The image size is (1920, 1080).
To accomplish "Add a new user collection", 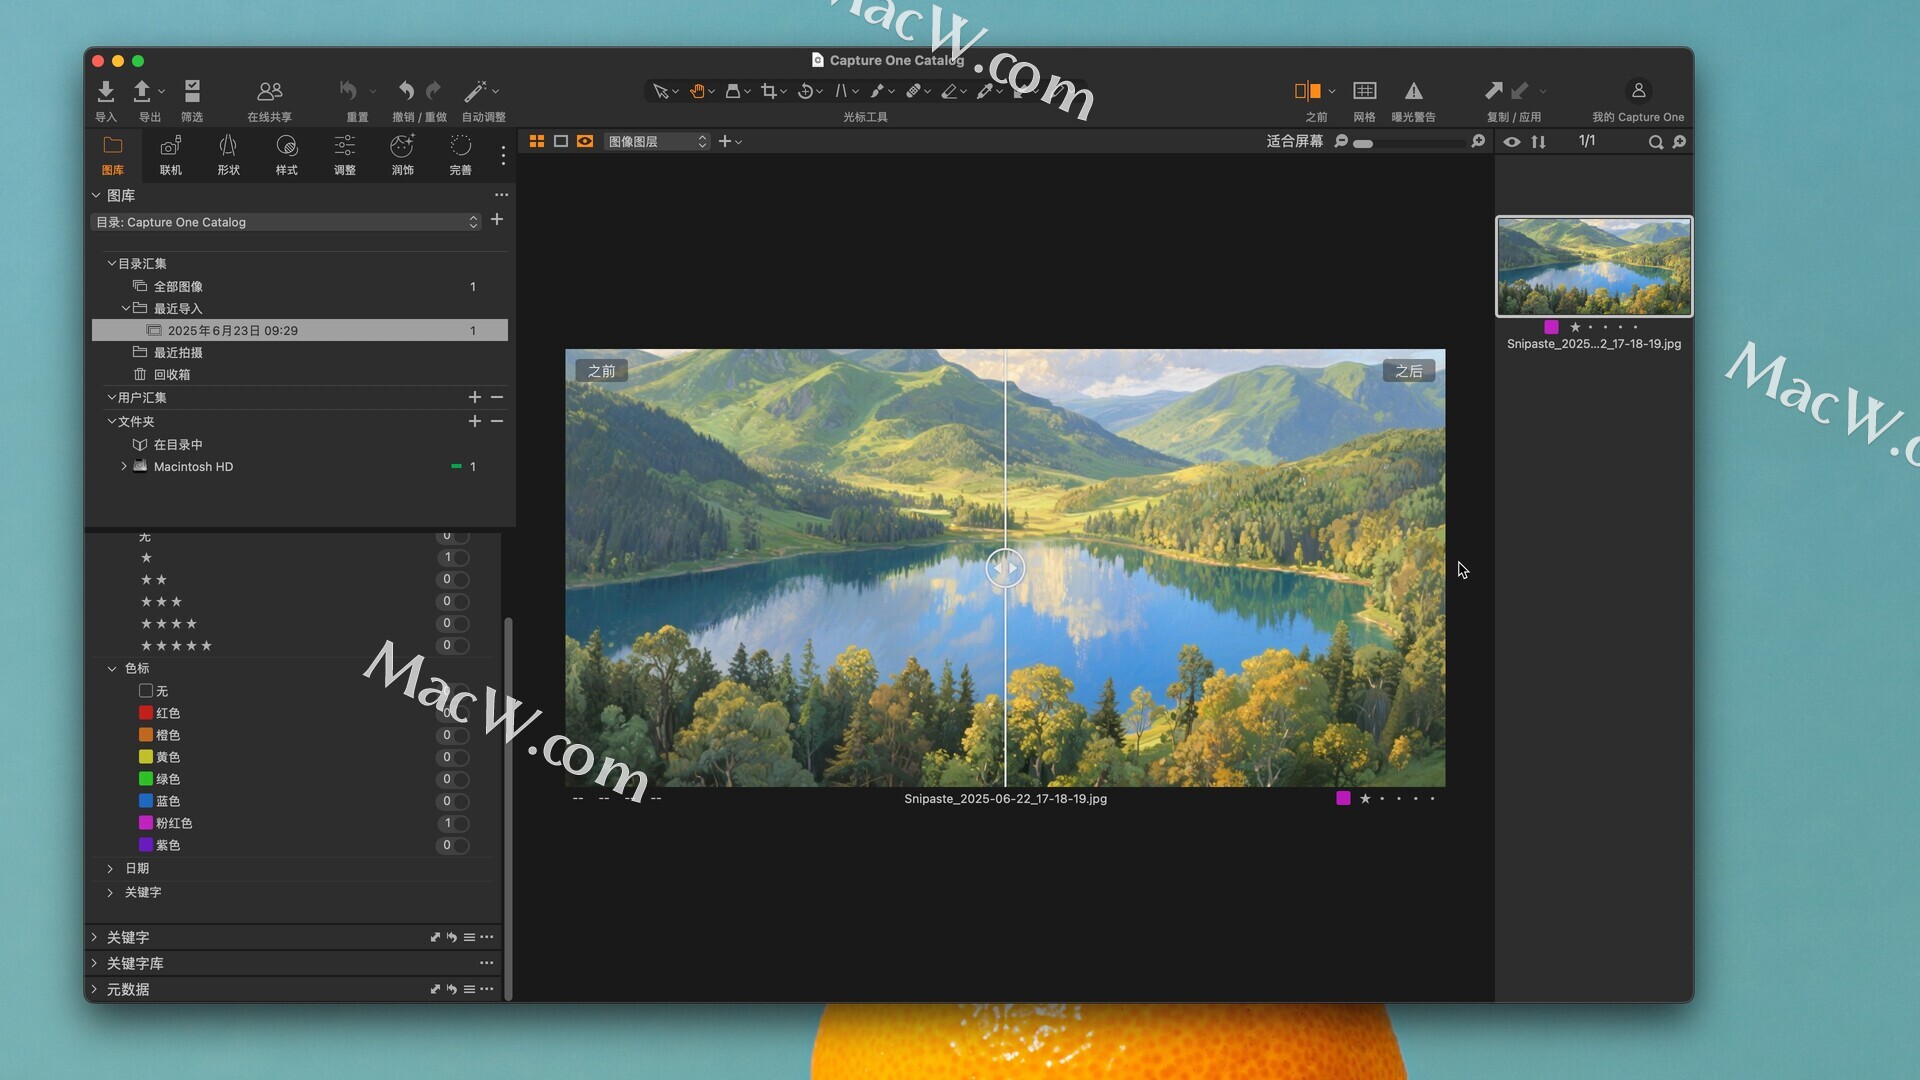I will coord(475,397).
